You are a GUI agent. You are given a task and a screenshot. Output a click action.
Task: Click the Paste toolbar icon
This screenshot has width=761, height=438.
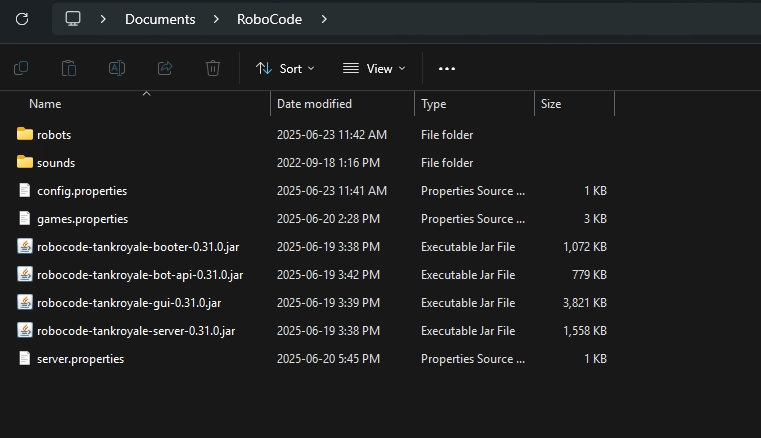coord(69,68)
